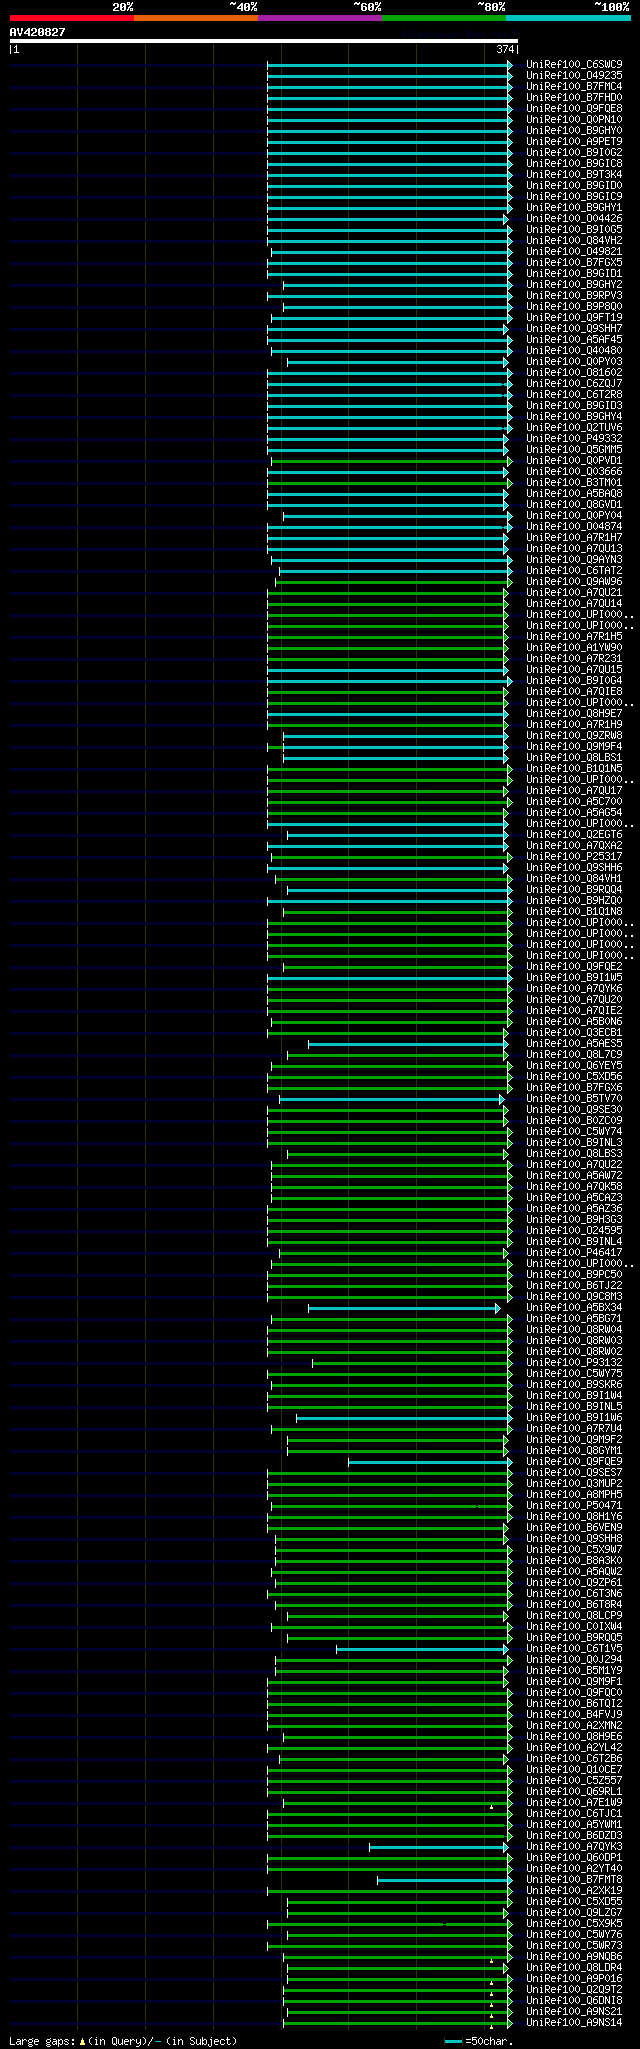Click the cyan alignment bar for UniRef100_Q9FQE9
Viewport: 640px width, 2049px height.
[430, 1461]
